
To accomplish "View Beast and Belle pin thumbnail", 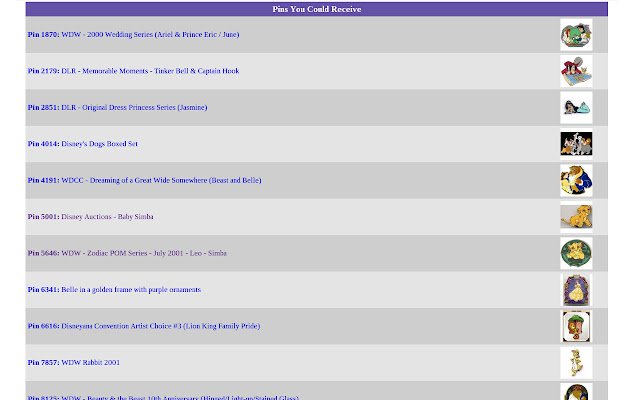I will pyautogui.click(x=576, y=180).
